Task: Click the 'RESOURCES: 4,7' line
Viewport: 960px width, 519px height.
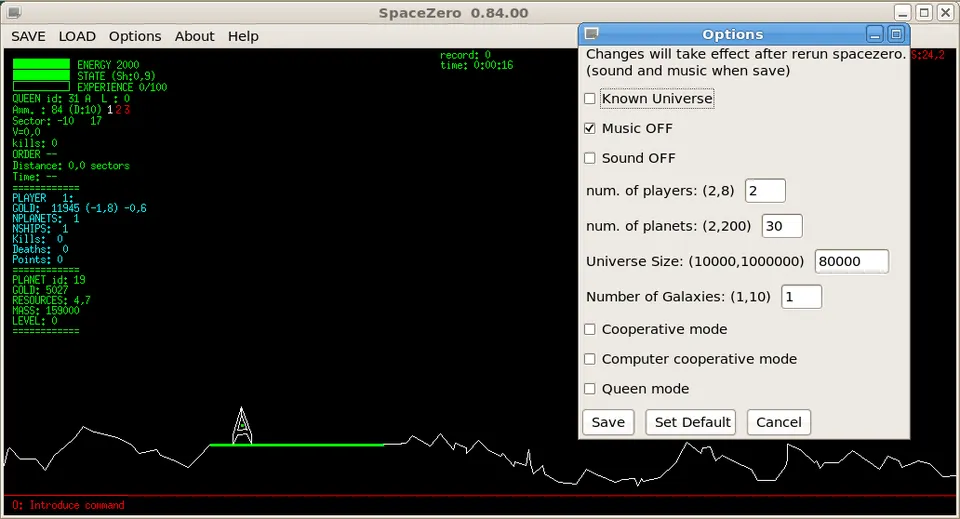Action: 51,300
